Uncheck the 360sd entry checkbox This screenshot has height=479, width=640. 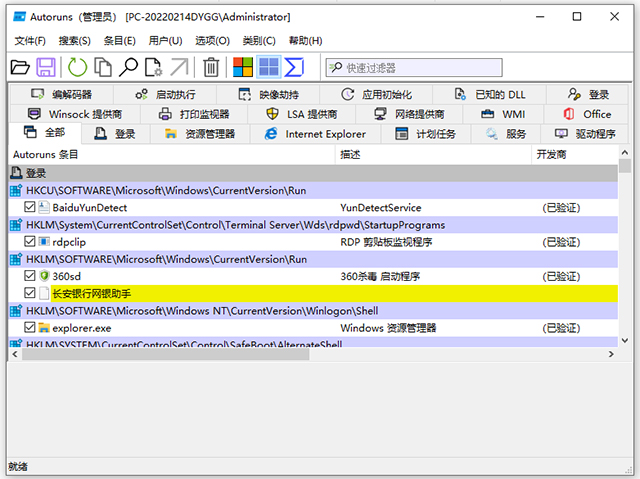pos(29,275)
